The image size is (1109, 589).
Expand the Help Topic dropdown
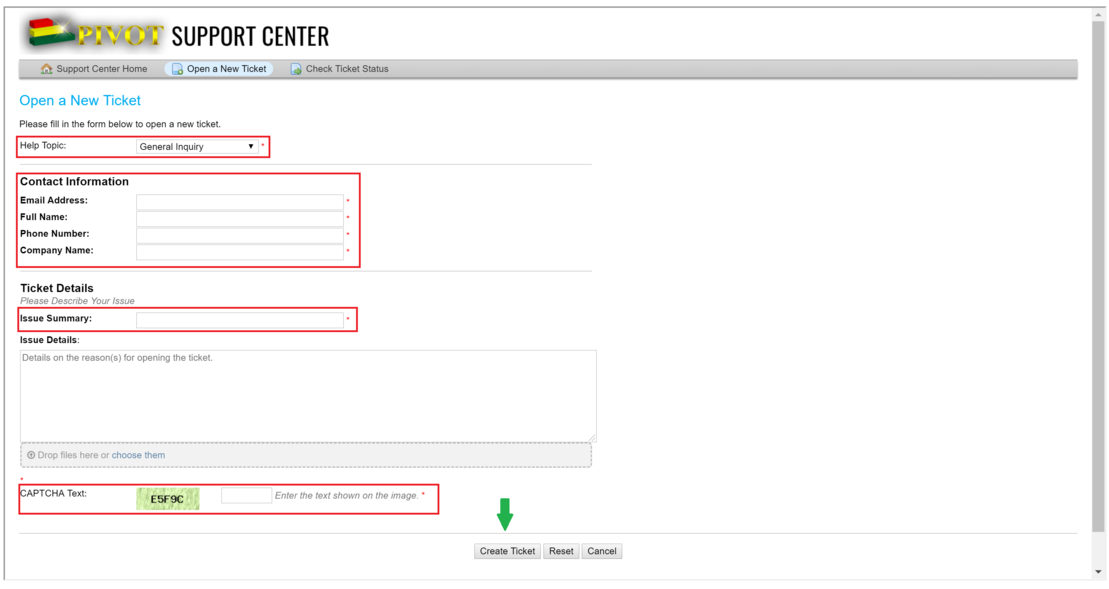pos(197,146)
